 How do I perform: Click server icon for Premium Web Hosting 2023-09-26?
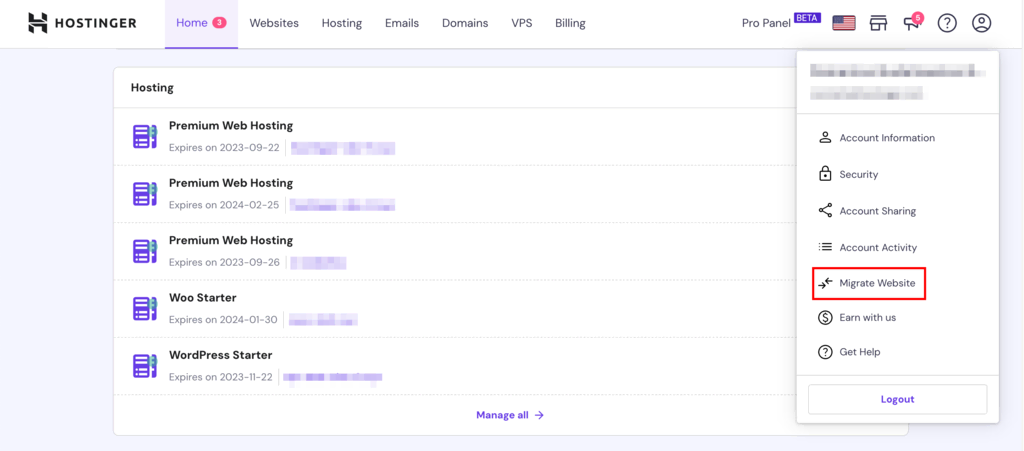click(145, 251)
